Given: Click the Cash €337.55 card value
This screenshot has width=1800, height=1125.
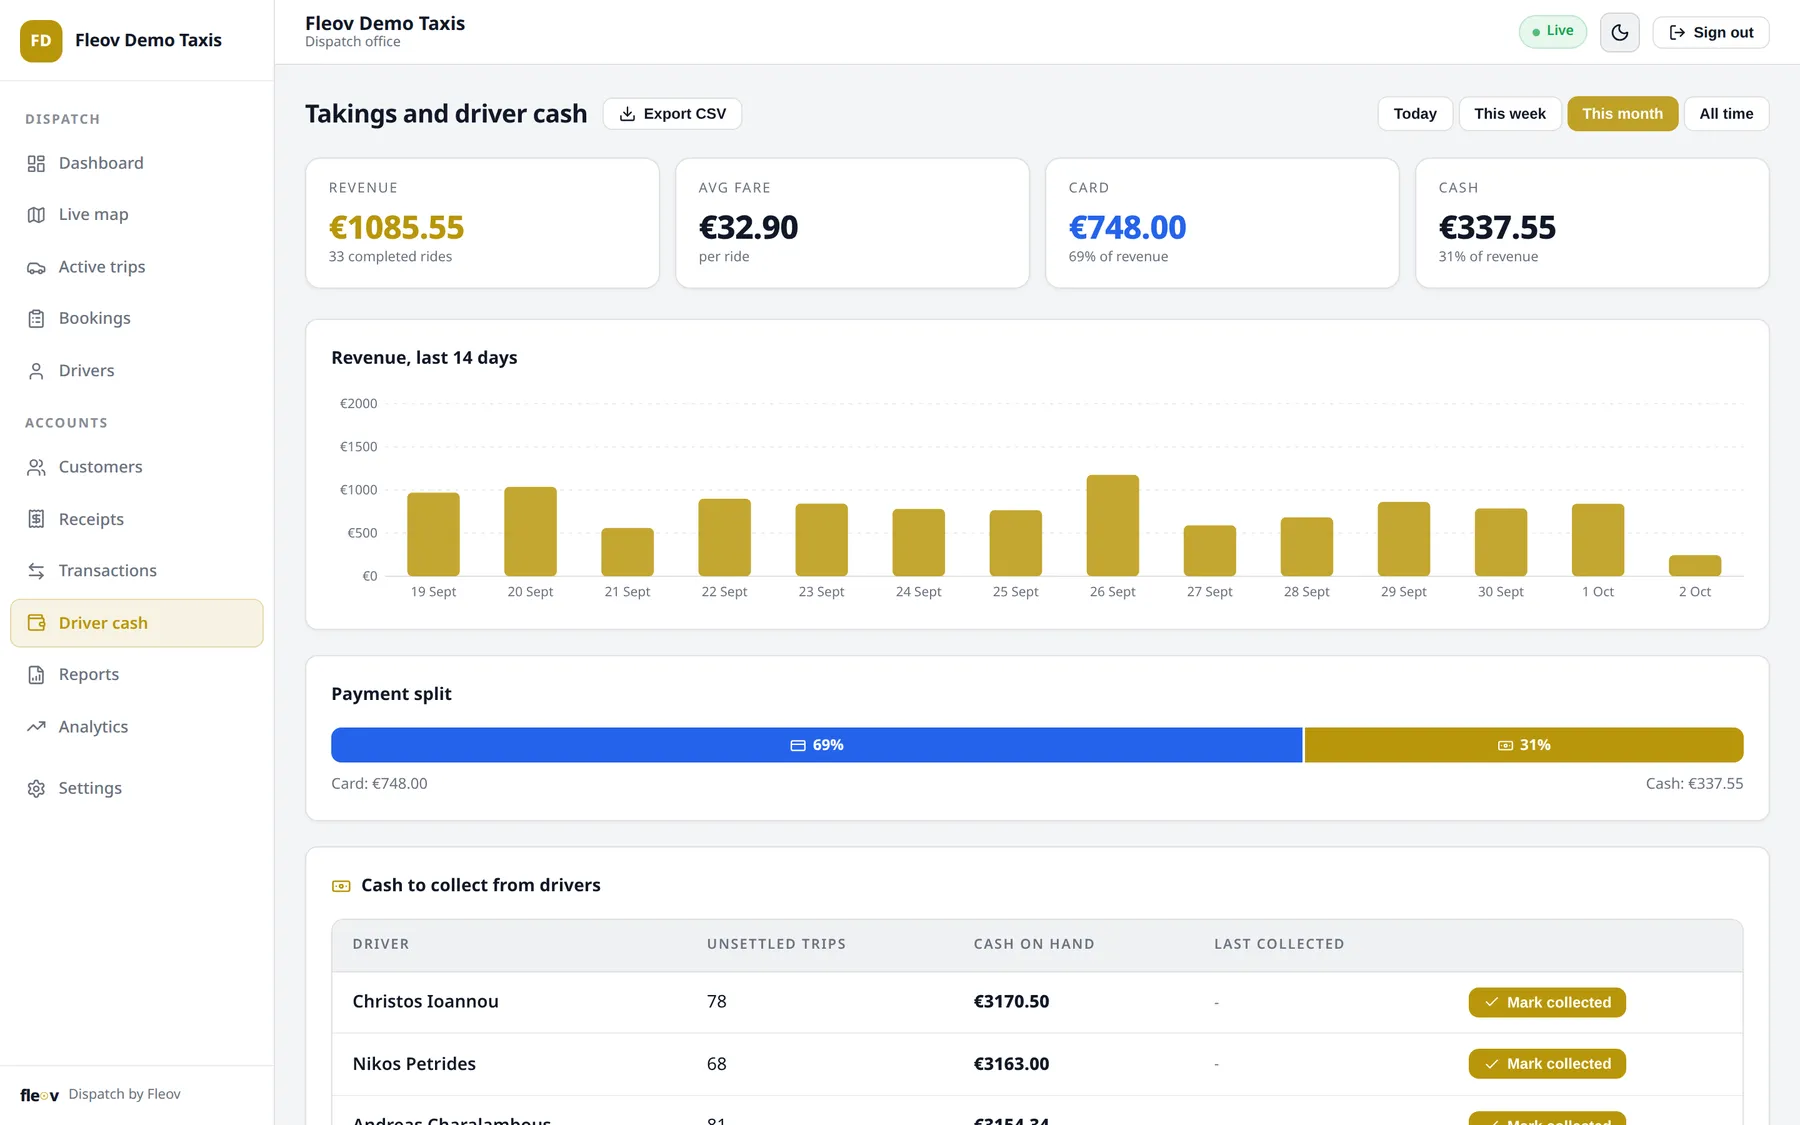Looking at the screenshot, I should click(1497, 228).
